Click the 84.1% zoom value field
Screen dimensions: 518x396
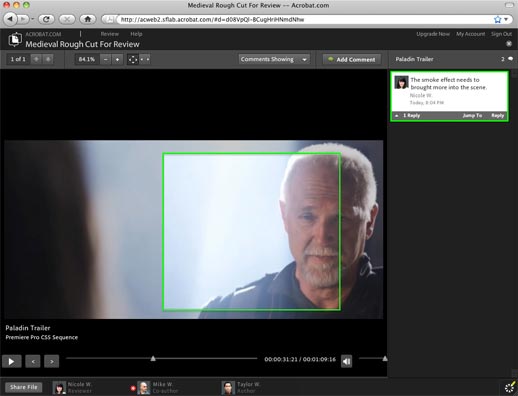pos(87,59)
